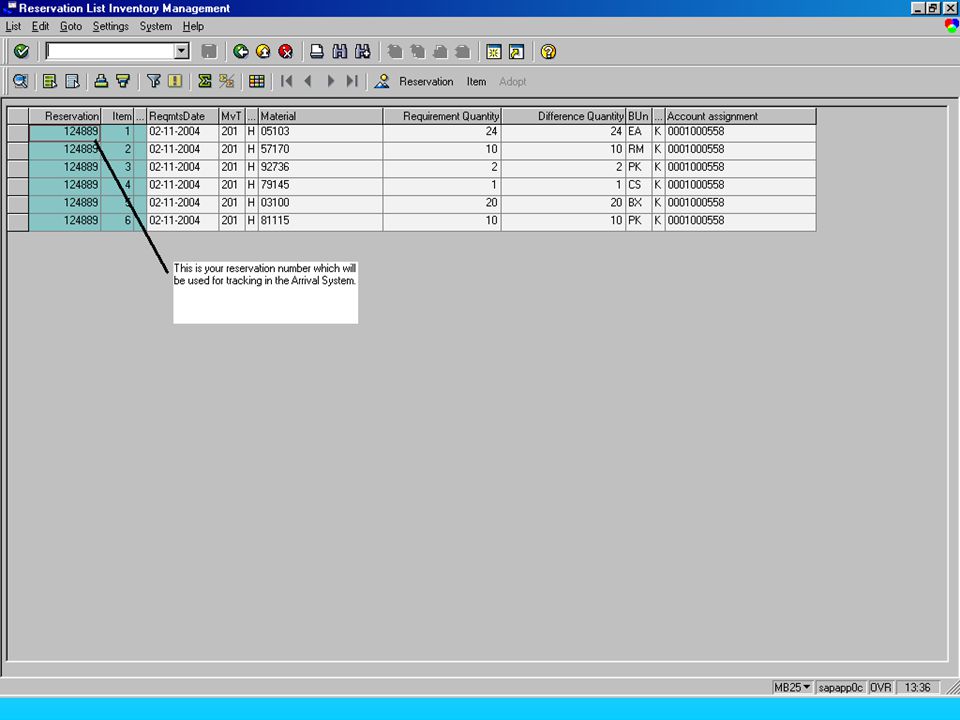The image size is (960, 720).
Task: Go back with the green arrow icon
Action: pyautogui.click(x=241, y=51)
